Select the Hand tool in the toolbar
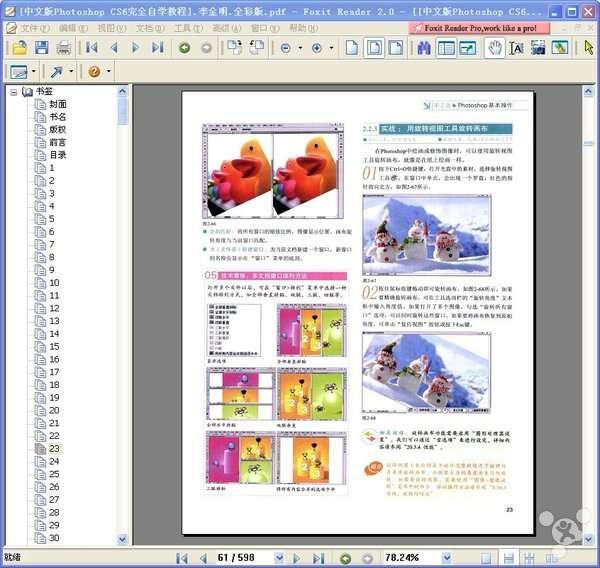Image resolution: width=600 pixels, height=568 pixels. coord(494,47)
